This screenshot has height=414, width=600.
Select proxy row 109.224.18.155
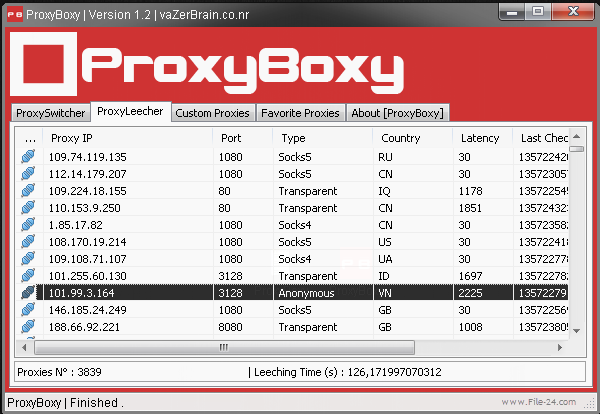click(x=292, y=191)
